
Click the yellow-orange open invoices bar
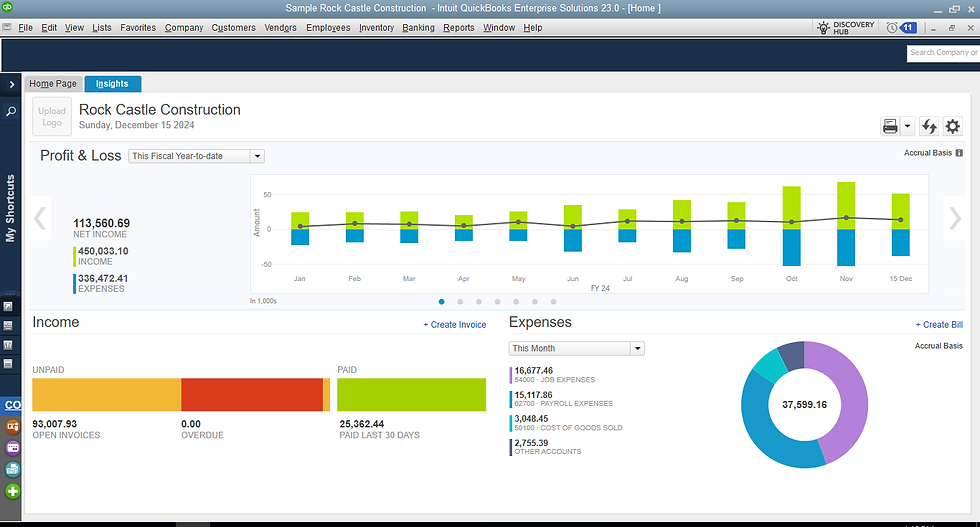point(106,394)
